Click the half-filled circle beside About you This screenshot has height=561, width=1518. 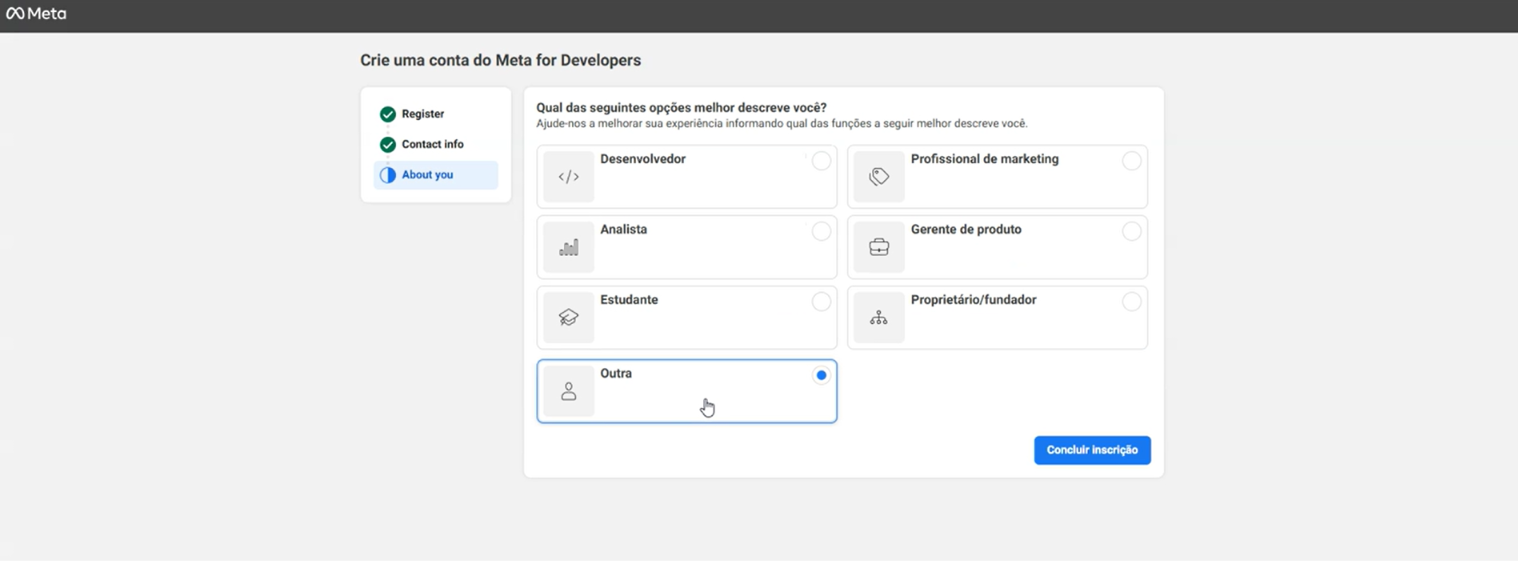(388, 175)
